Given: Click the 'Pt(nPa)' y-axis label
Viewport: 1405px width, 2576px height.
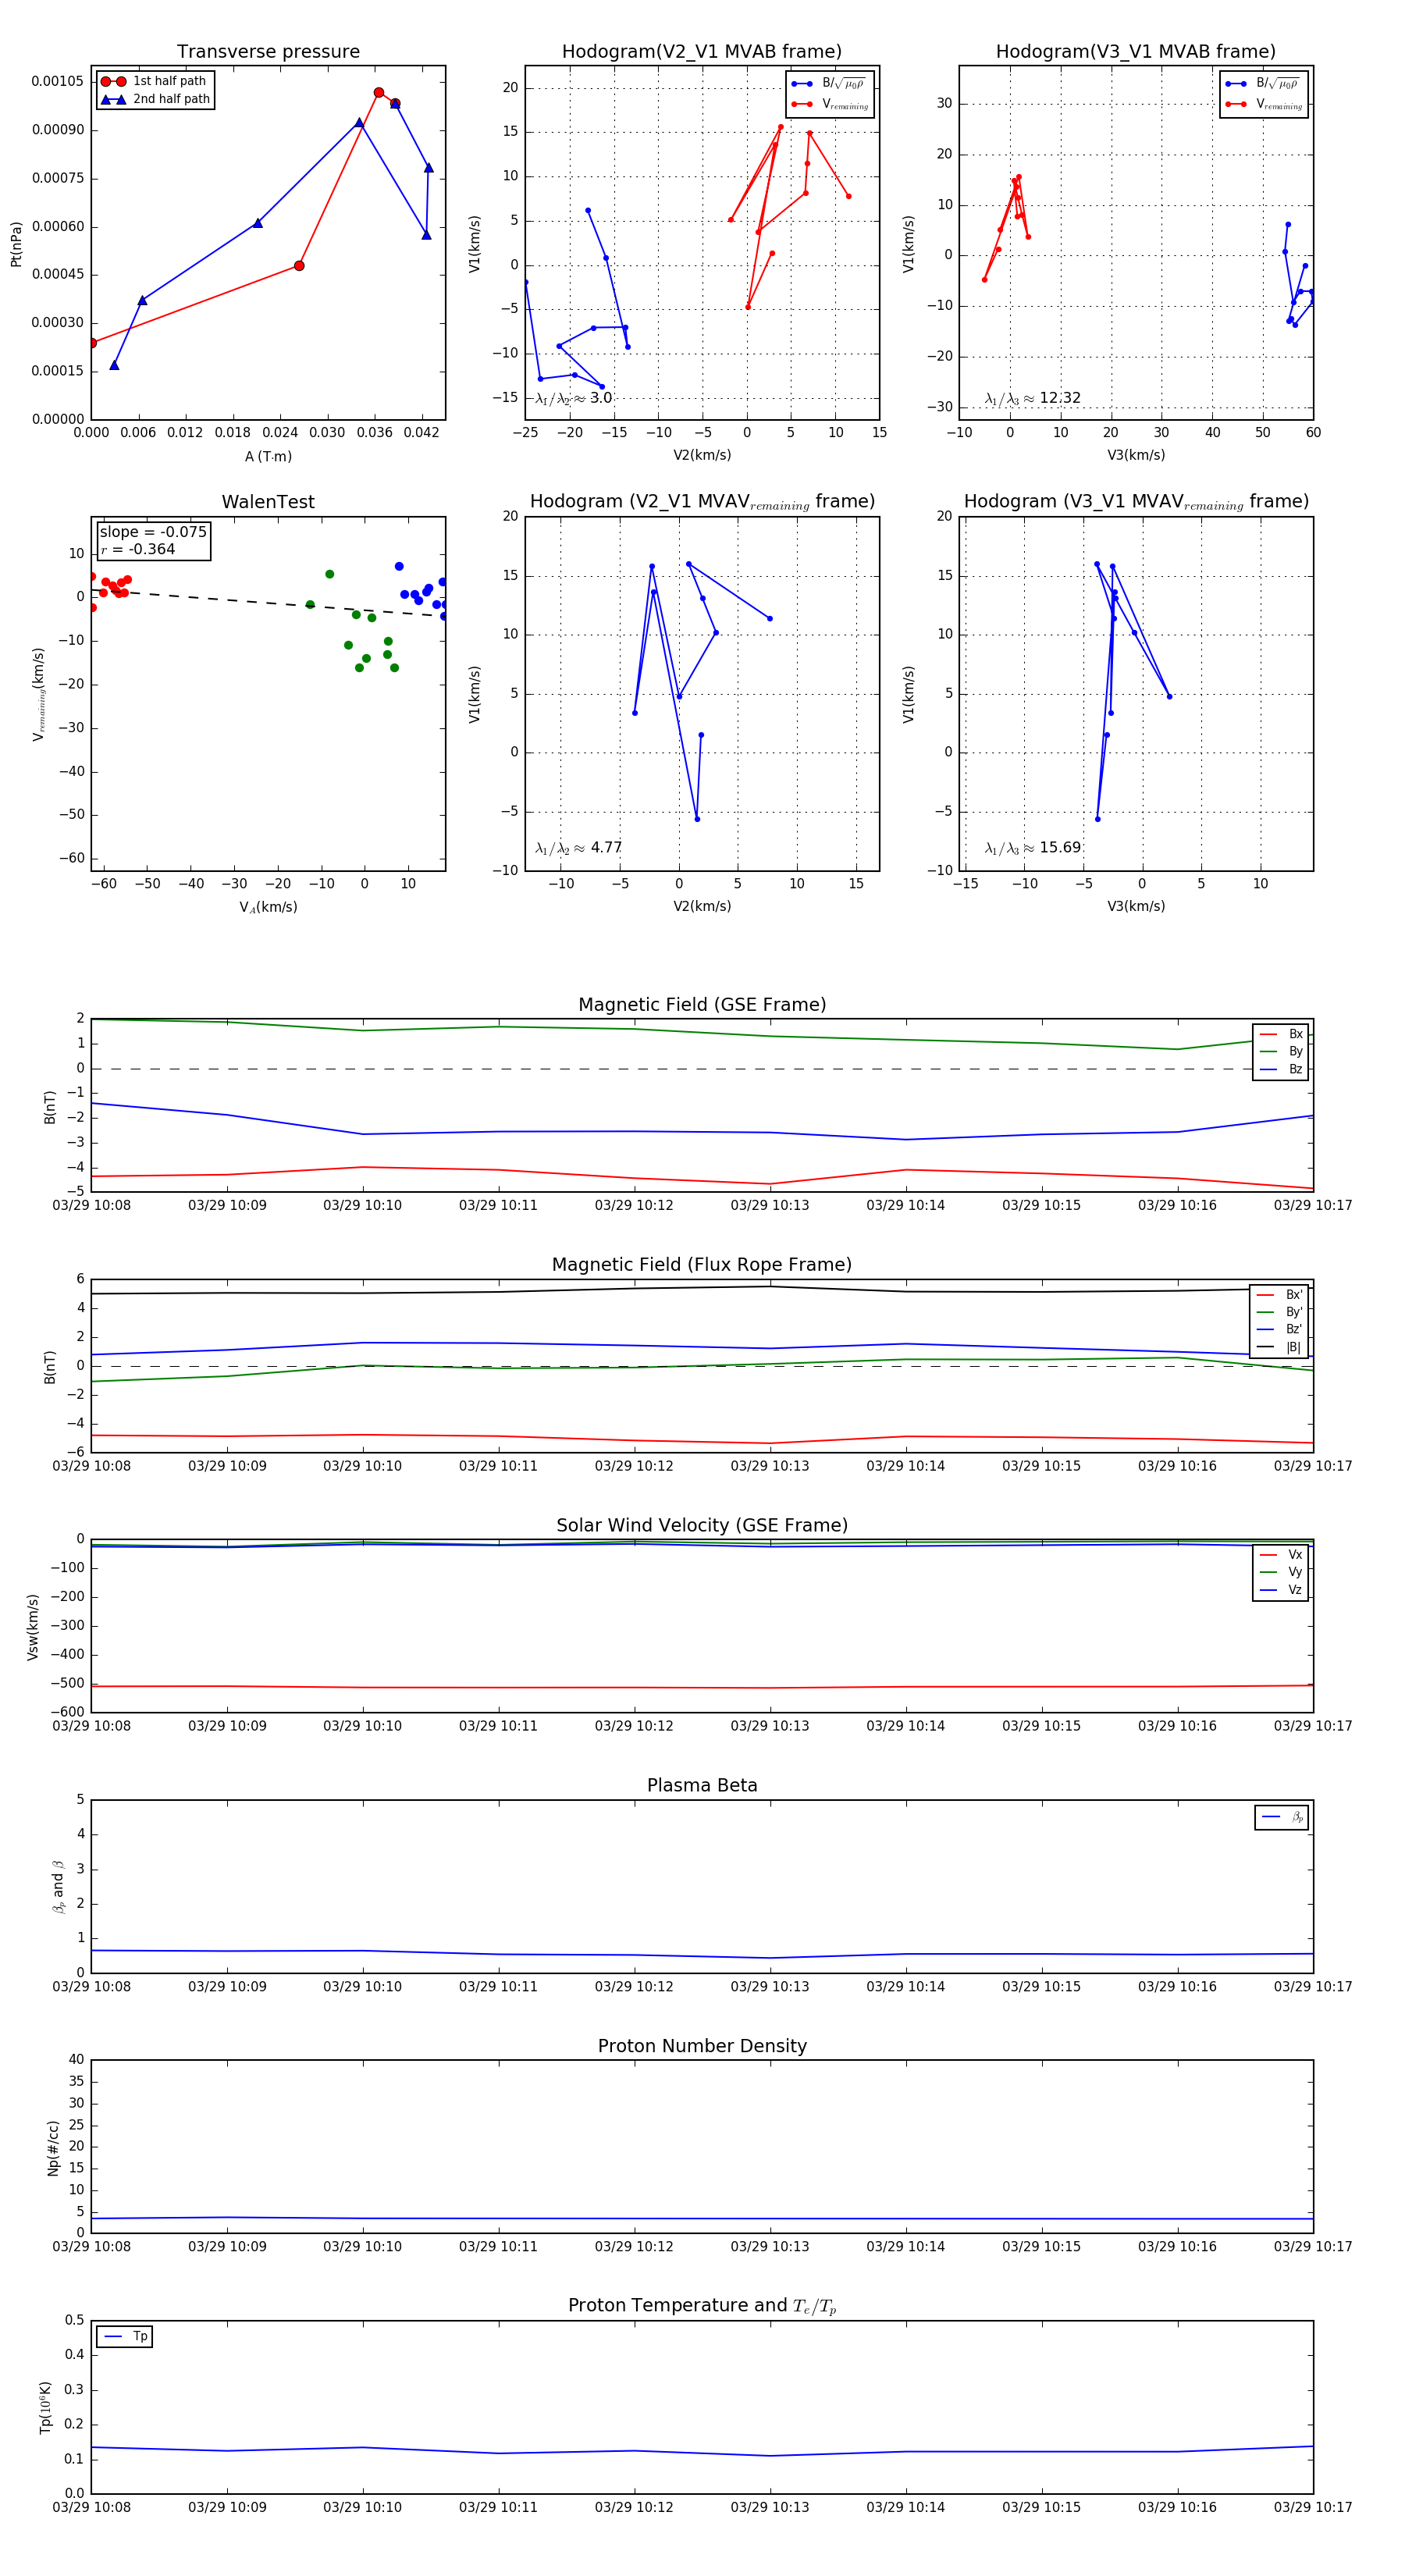Looking at the screenshot, I should [16, 243].
